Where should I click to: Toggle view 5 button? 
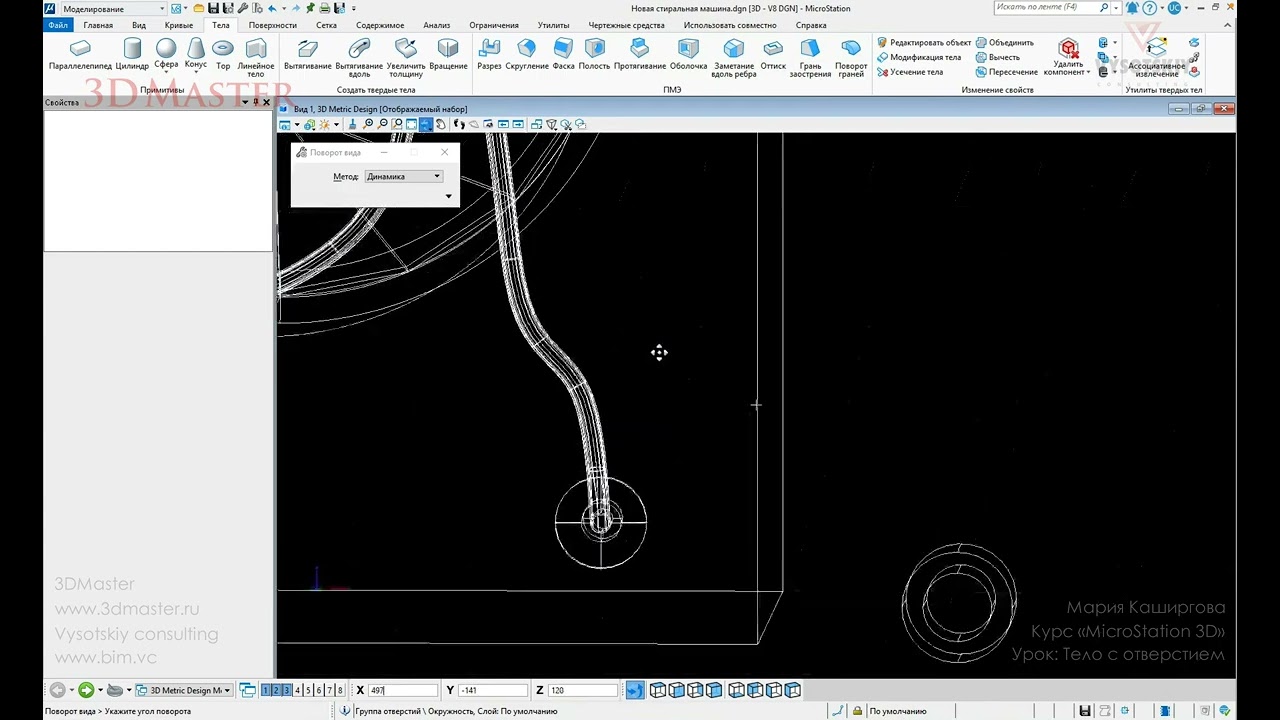(x=308, y=690)
